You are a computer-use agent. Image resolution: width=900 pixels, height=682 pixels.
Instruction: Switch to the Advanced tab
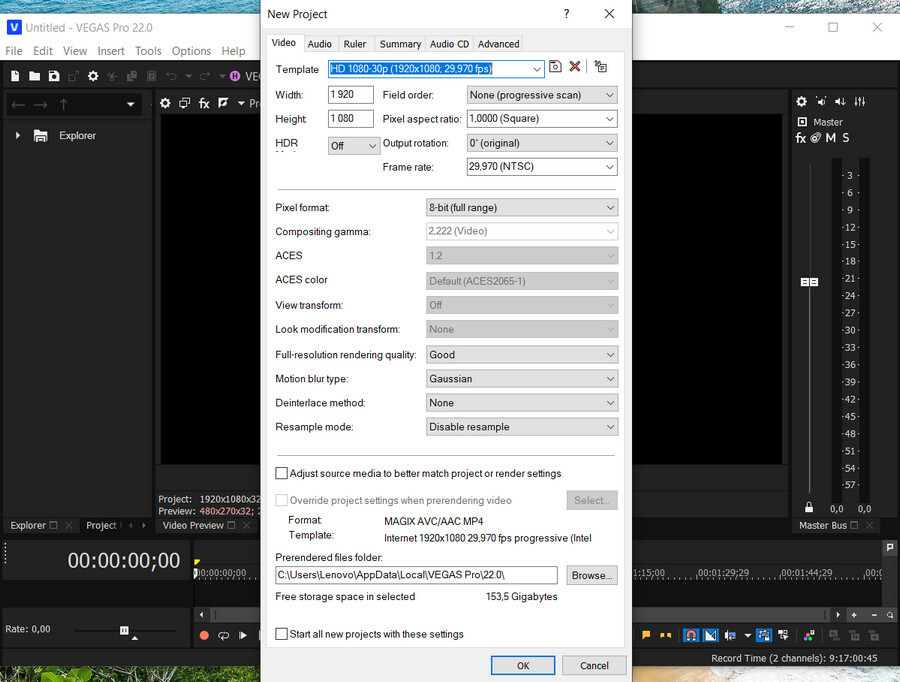498,44
